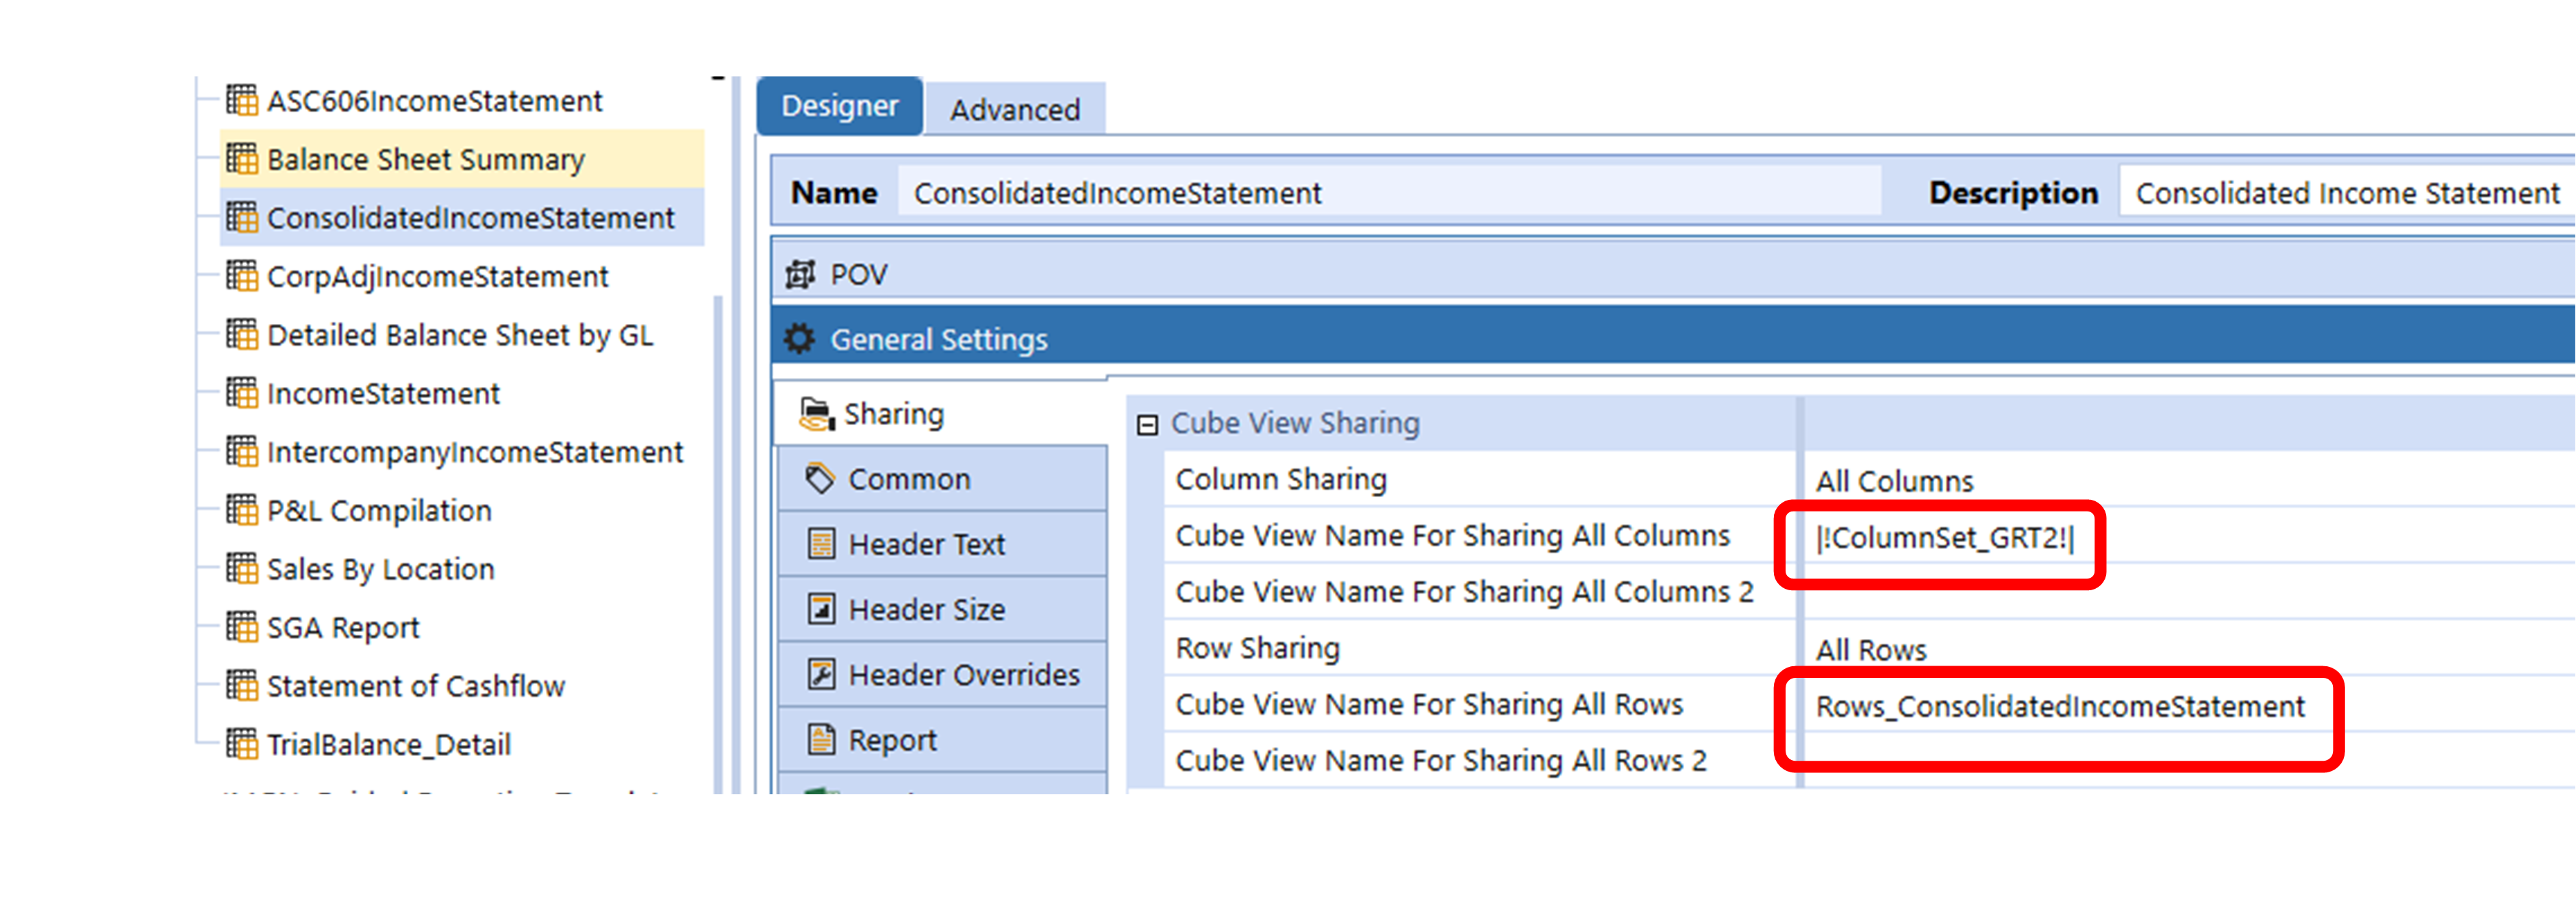
Task: Open the Header Overrides settings tab
Action: tap(942, 674)
